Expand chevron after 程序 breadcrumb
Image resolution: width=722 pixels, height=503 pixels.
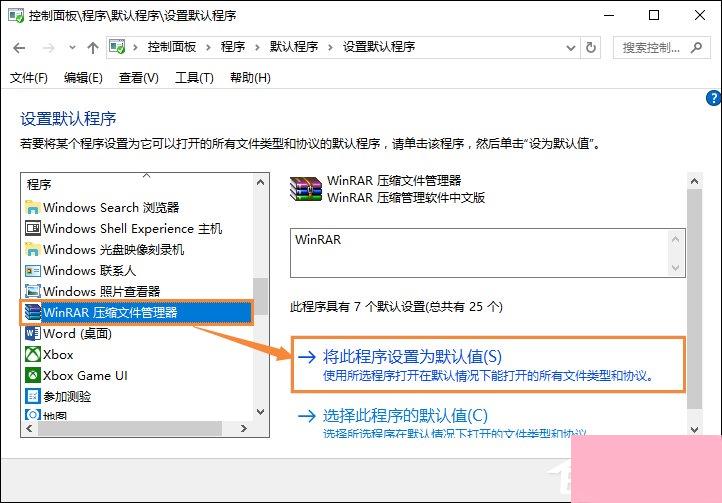click(257, 47)
